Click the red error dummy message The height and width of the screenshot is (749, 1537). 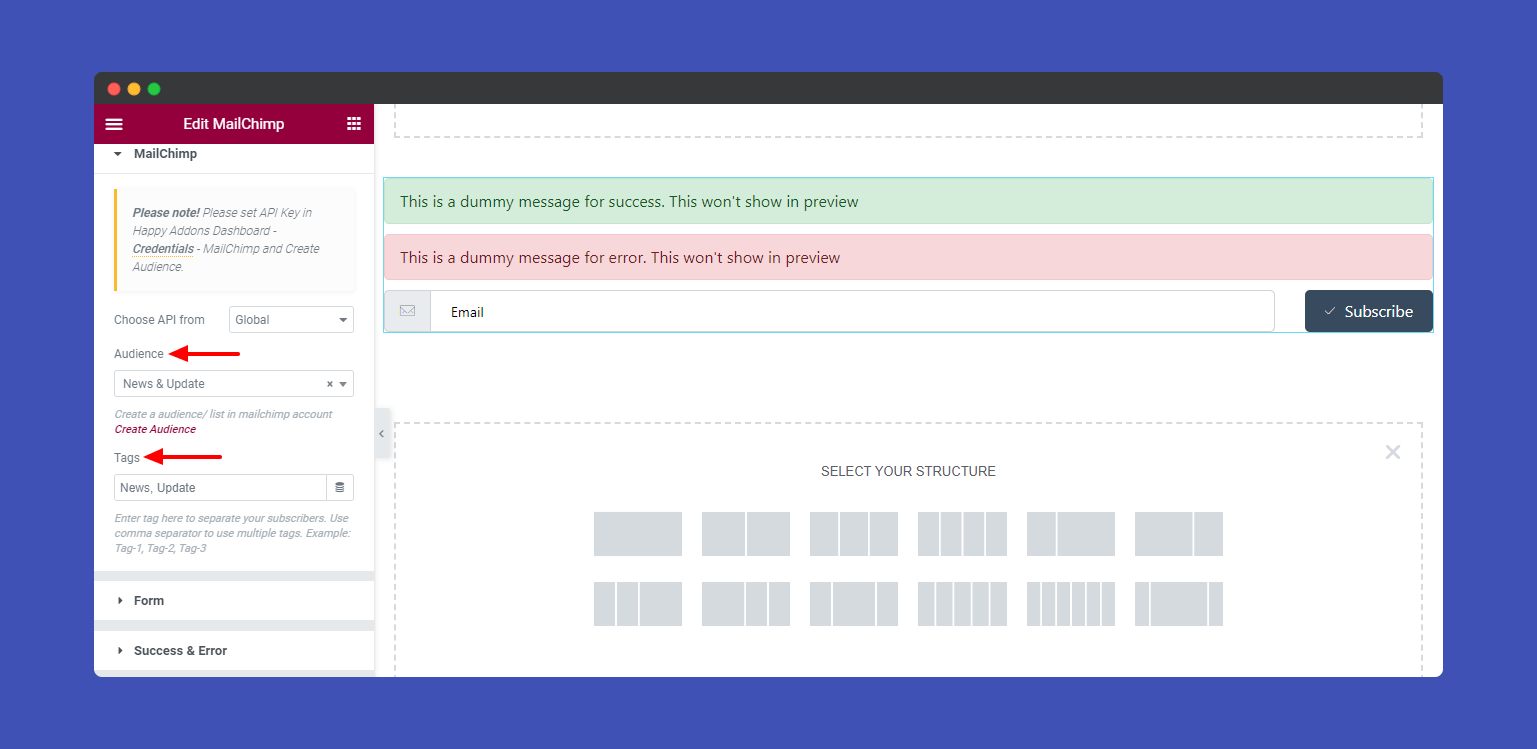tap(908, 257)
